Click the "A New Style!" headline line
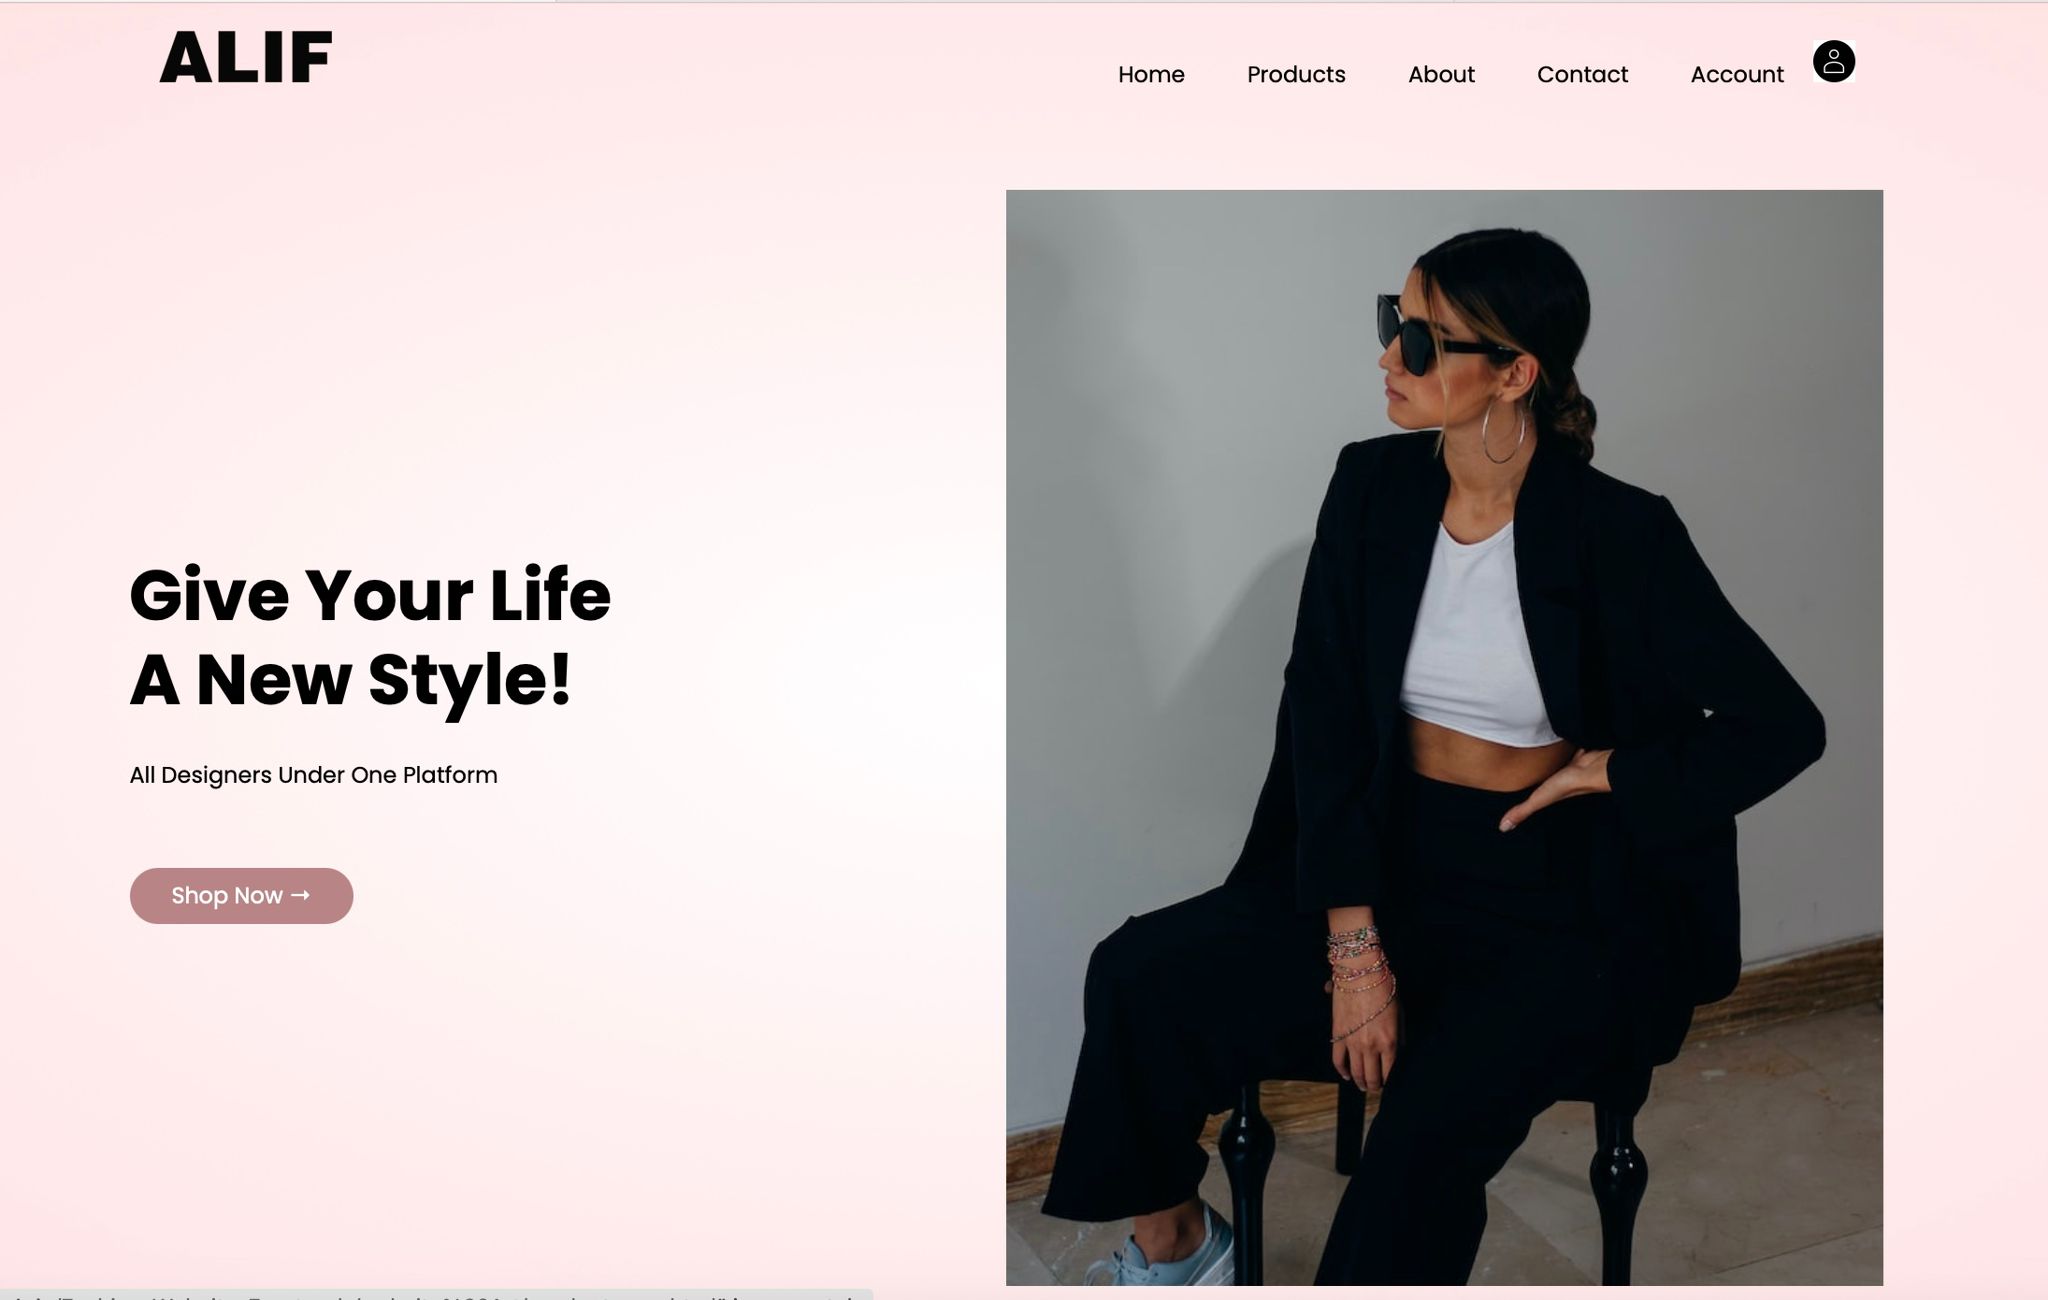This screenshot has width=2048, height=1300. click(350, 682)
